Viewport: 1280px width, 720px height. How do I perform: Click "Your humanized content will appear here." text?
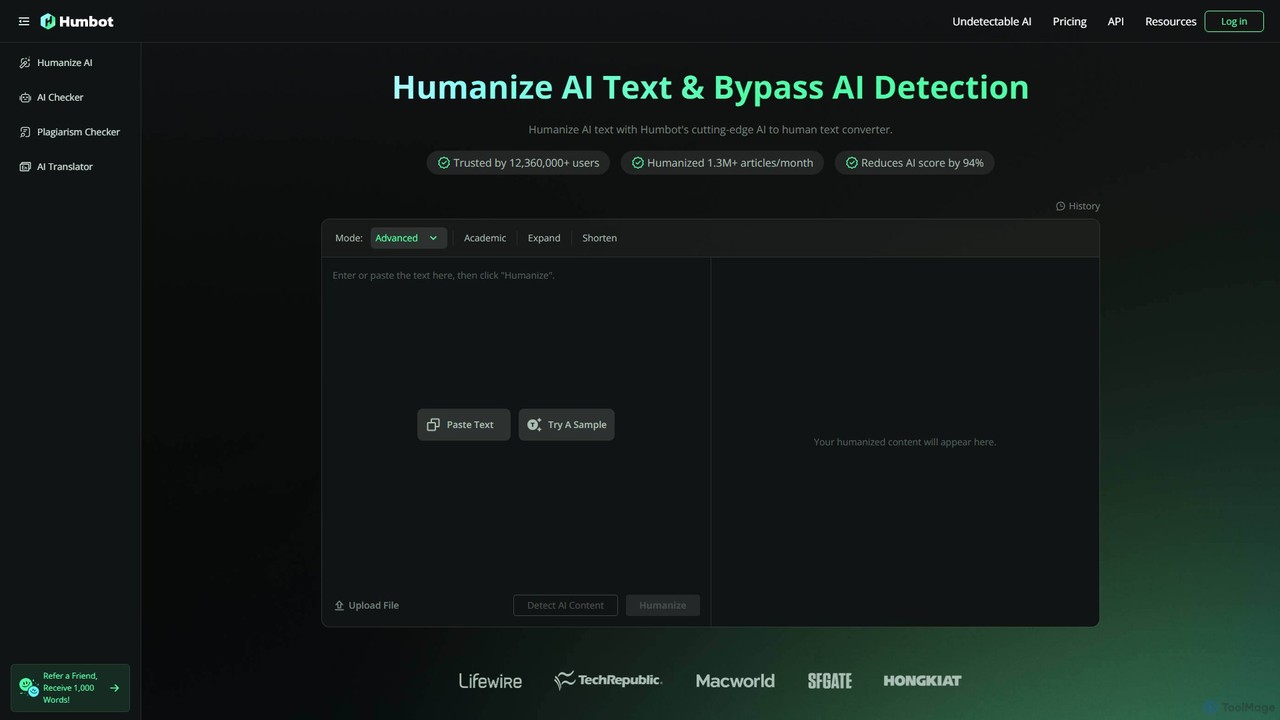tap(905, 442)
